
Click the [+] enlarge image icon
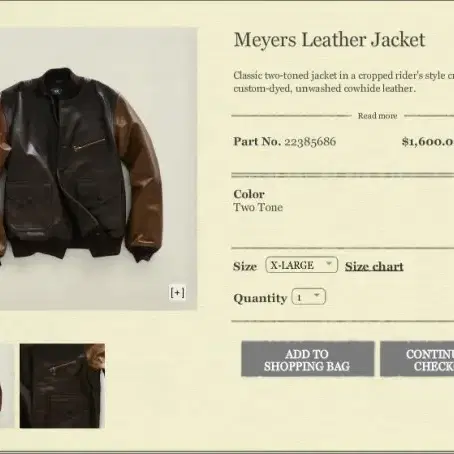(177, 293)
